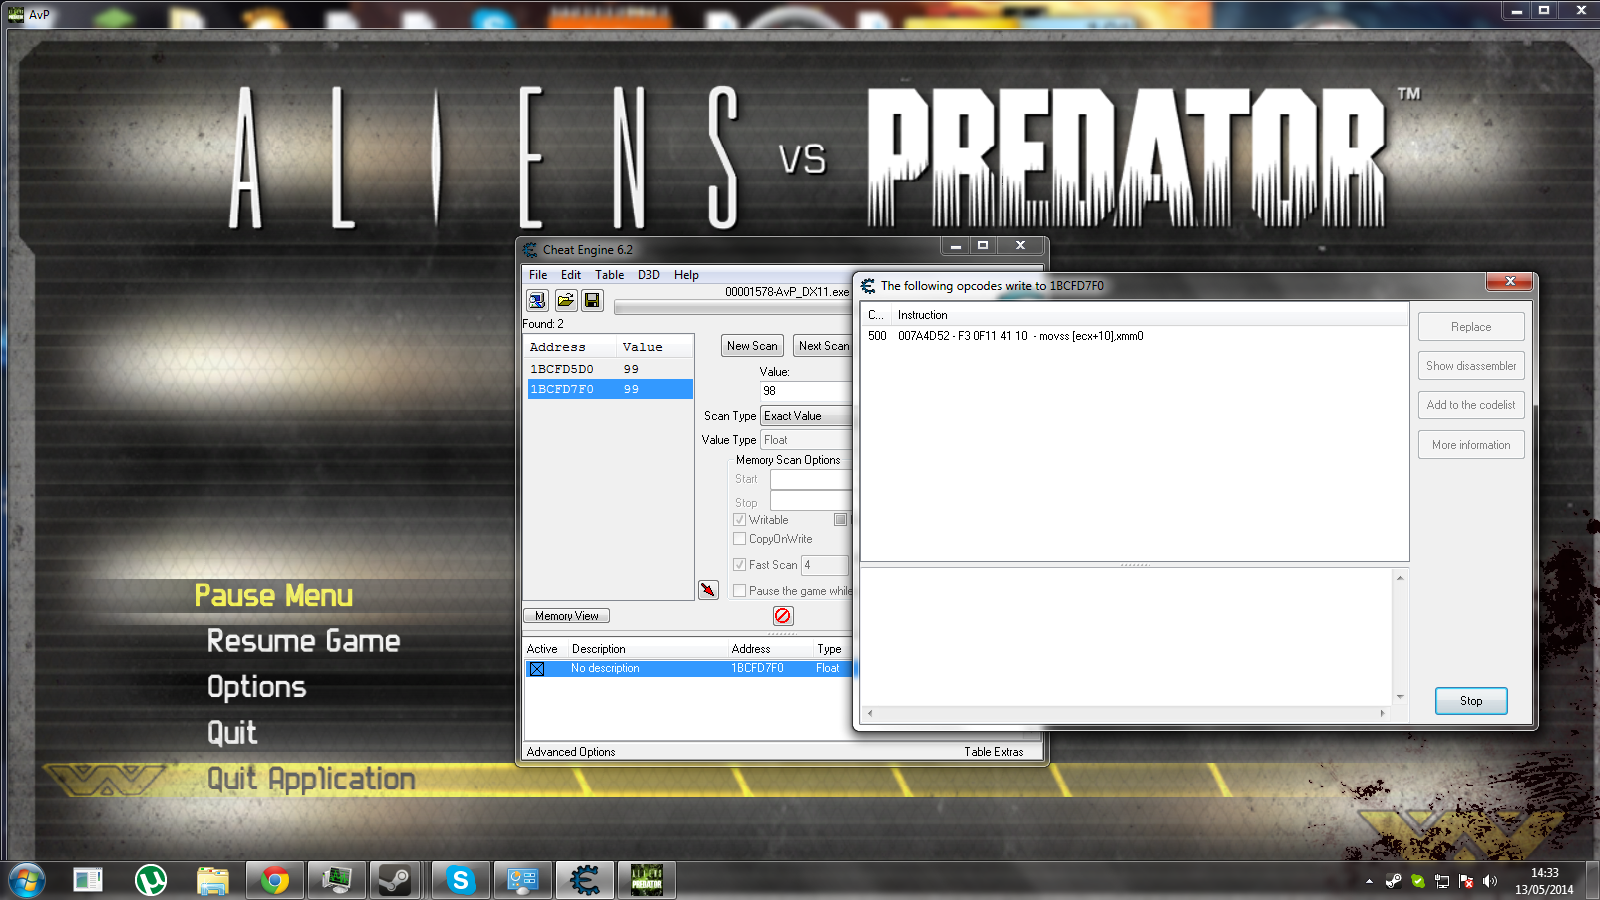Switch to Steam on the taskbar

pyautogui.click(x=395, y=880)
